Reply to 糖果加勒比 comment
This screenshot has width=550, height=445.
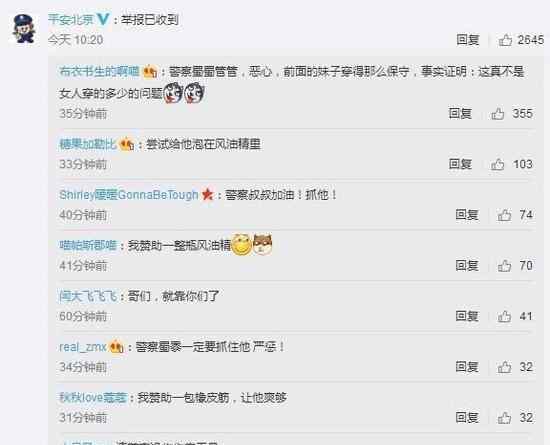[460, 164]
